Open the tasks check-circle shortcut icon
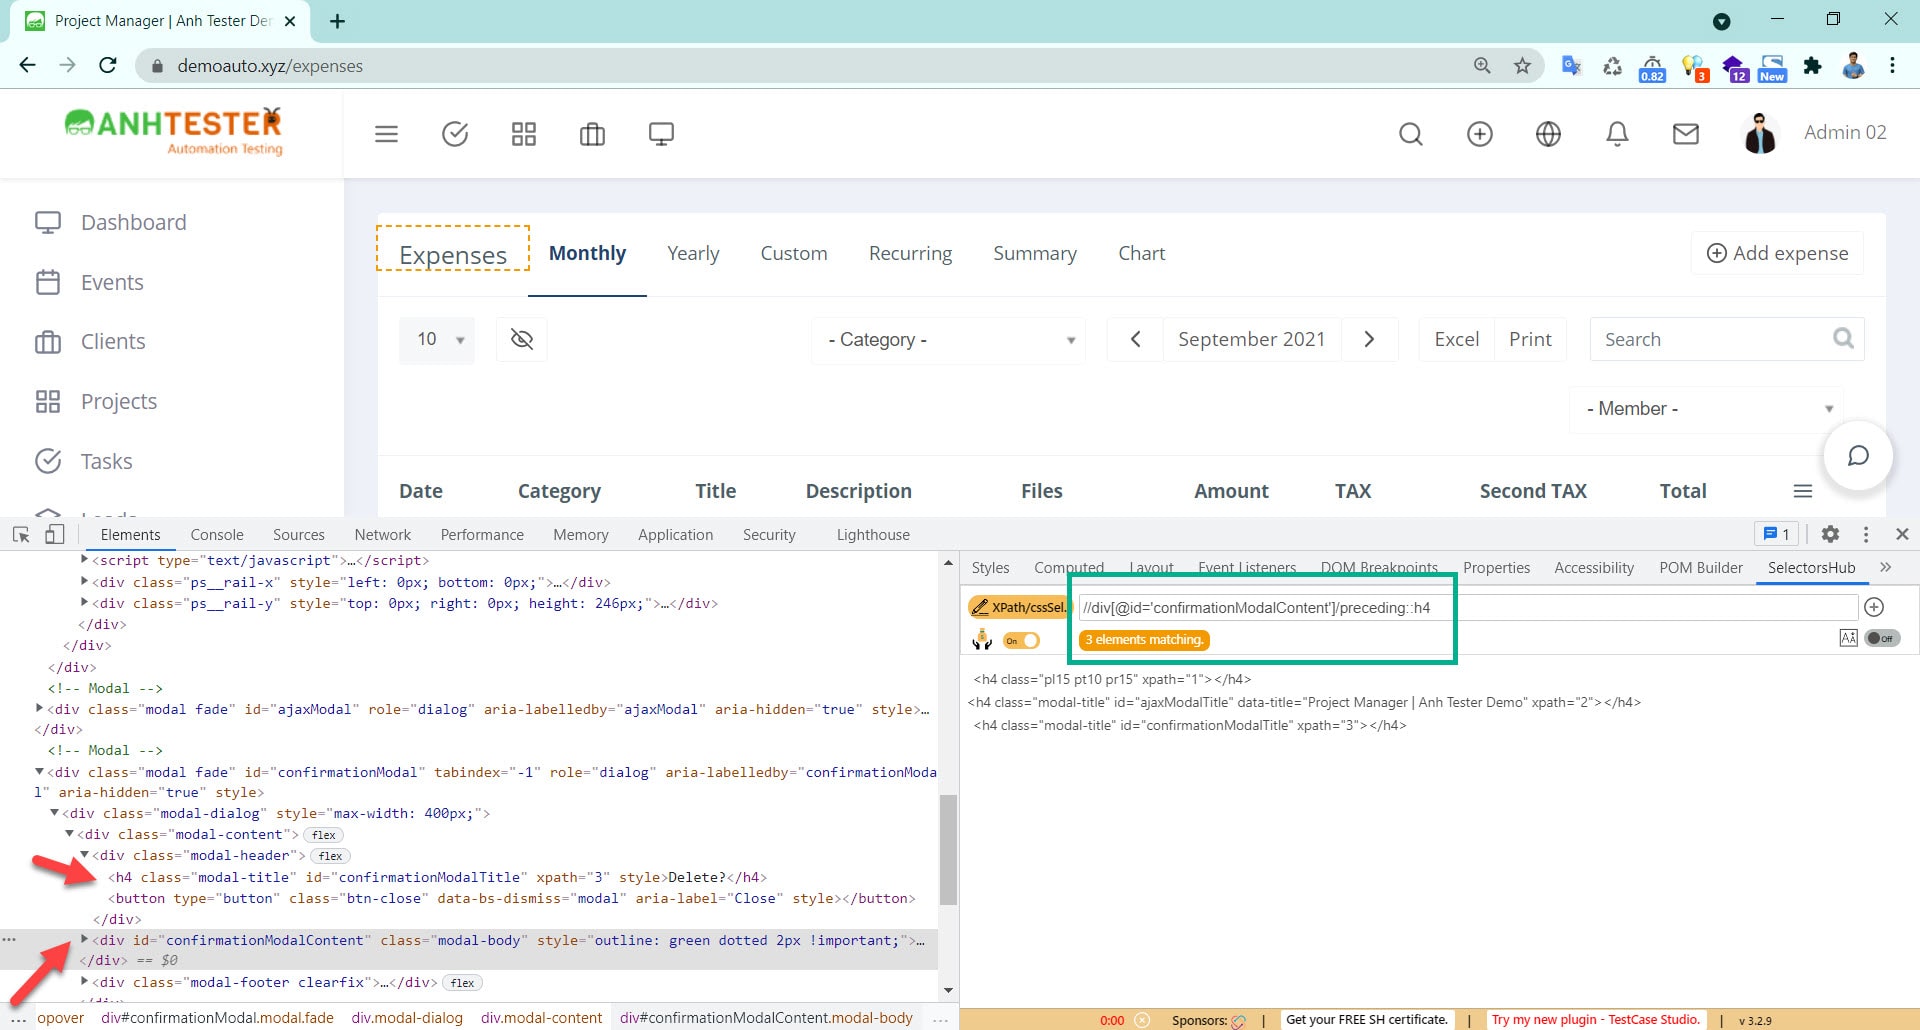Screen dimensions: 1920x1030 (x=455, y=134)
